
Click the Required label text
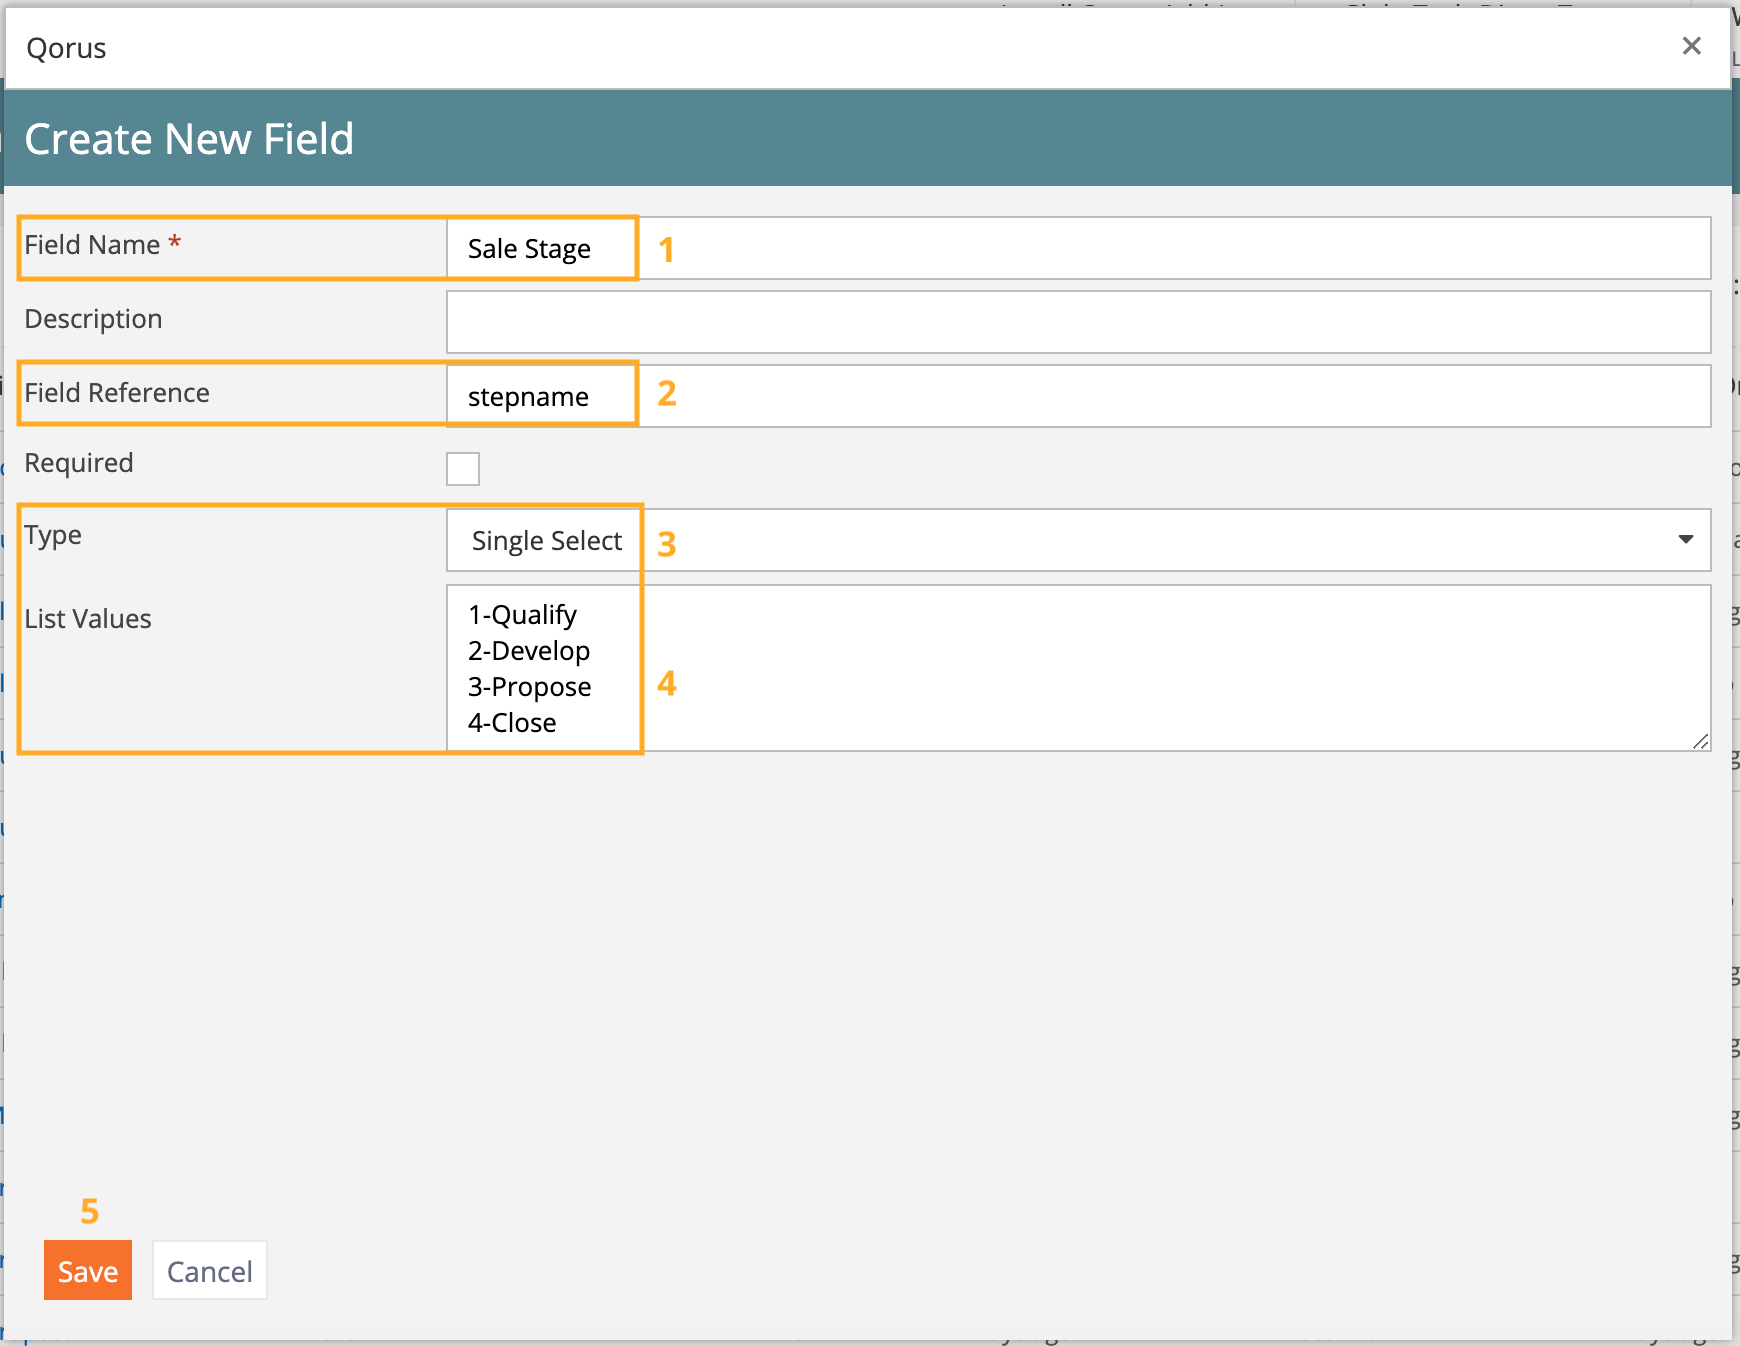(x=79, y=463)
